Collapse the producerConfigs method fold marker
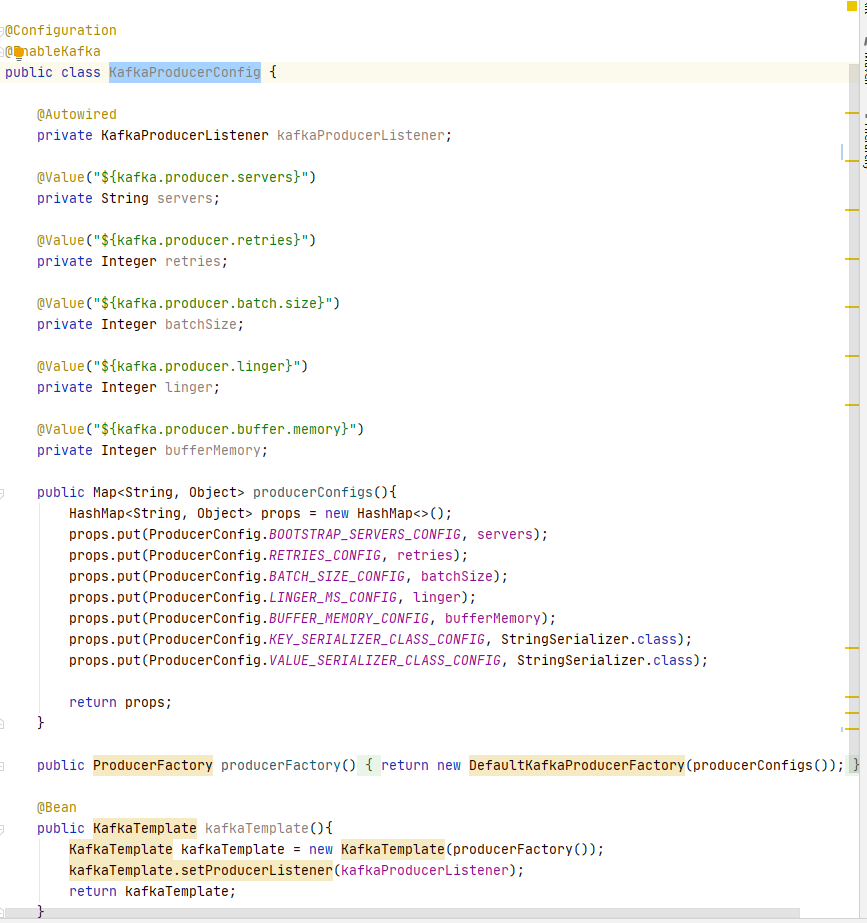The width and height of the screenshot is (867, 923). [3, 492]
